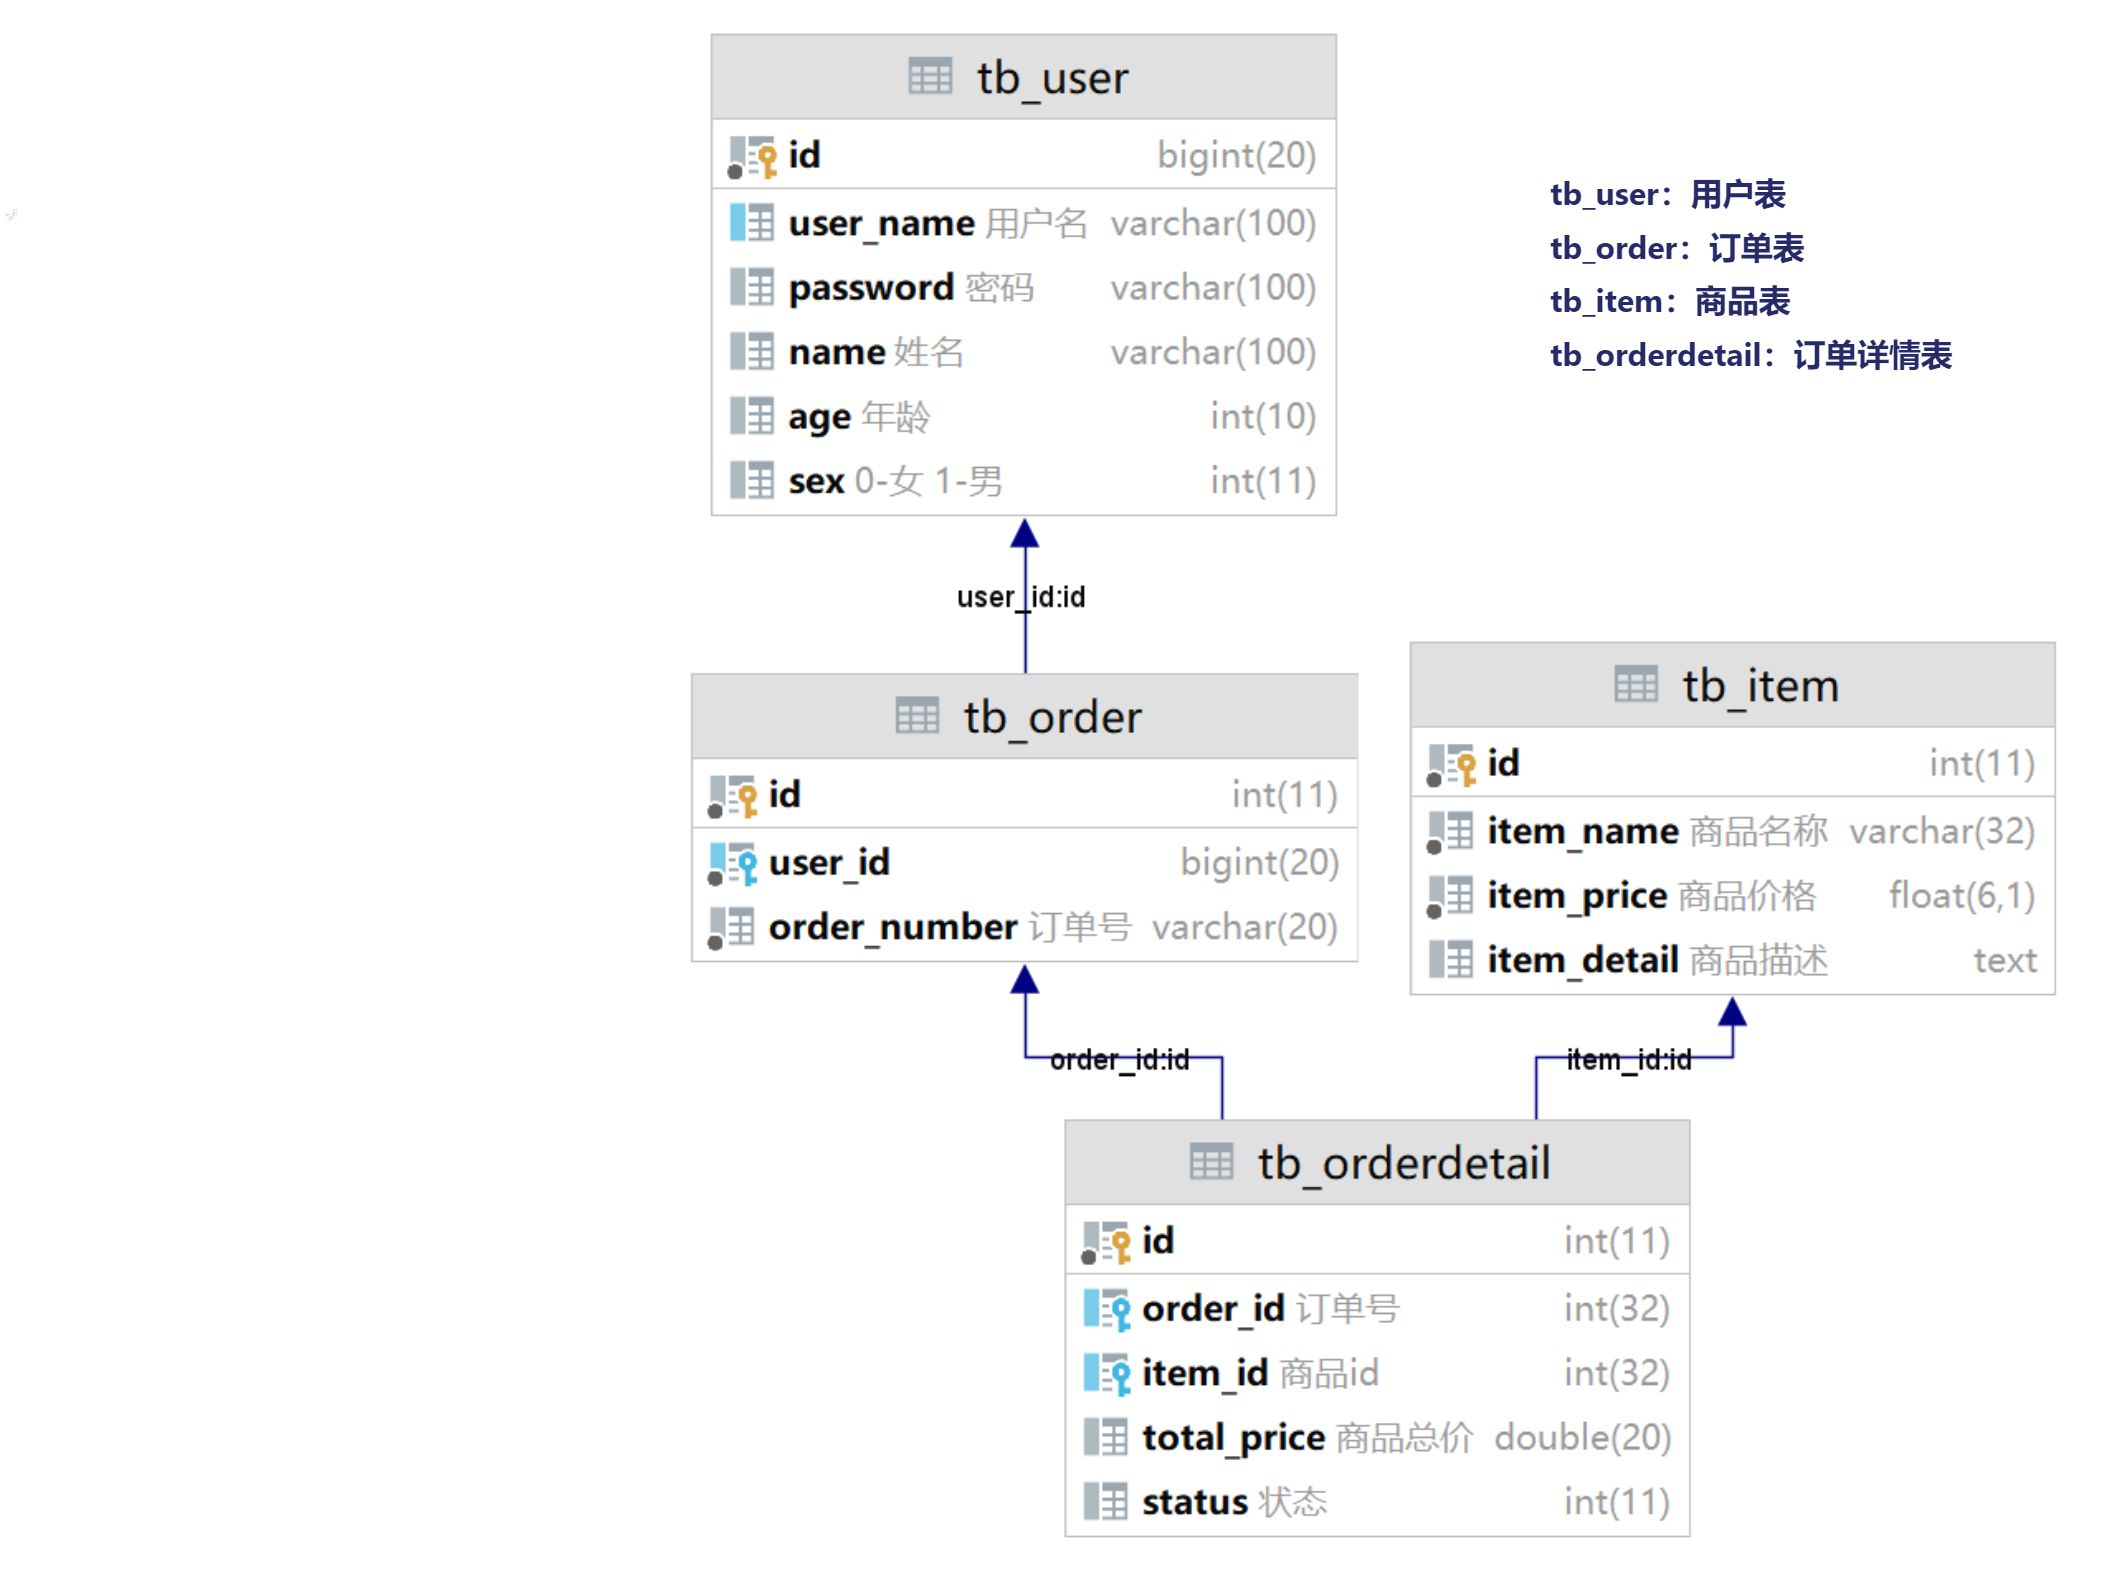Click the tb_item table header icon
This screenshot has height=1575, width=2111.
click(1635, 685)
